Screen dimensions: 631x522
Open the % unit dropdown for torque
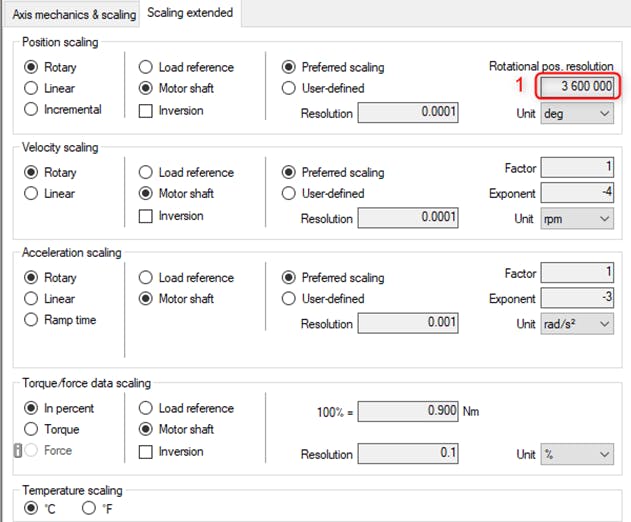(577, 455)
